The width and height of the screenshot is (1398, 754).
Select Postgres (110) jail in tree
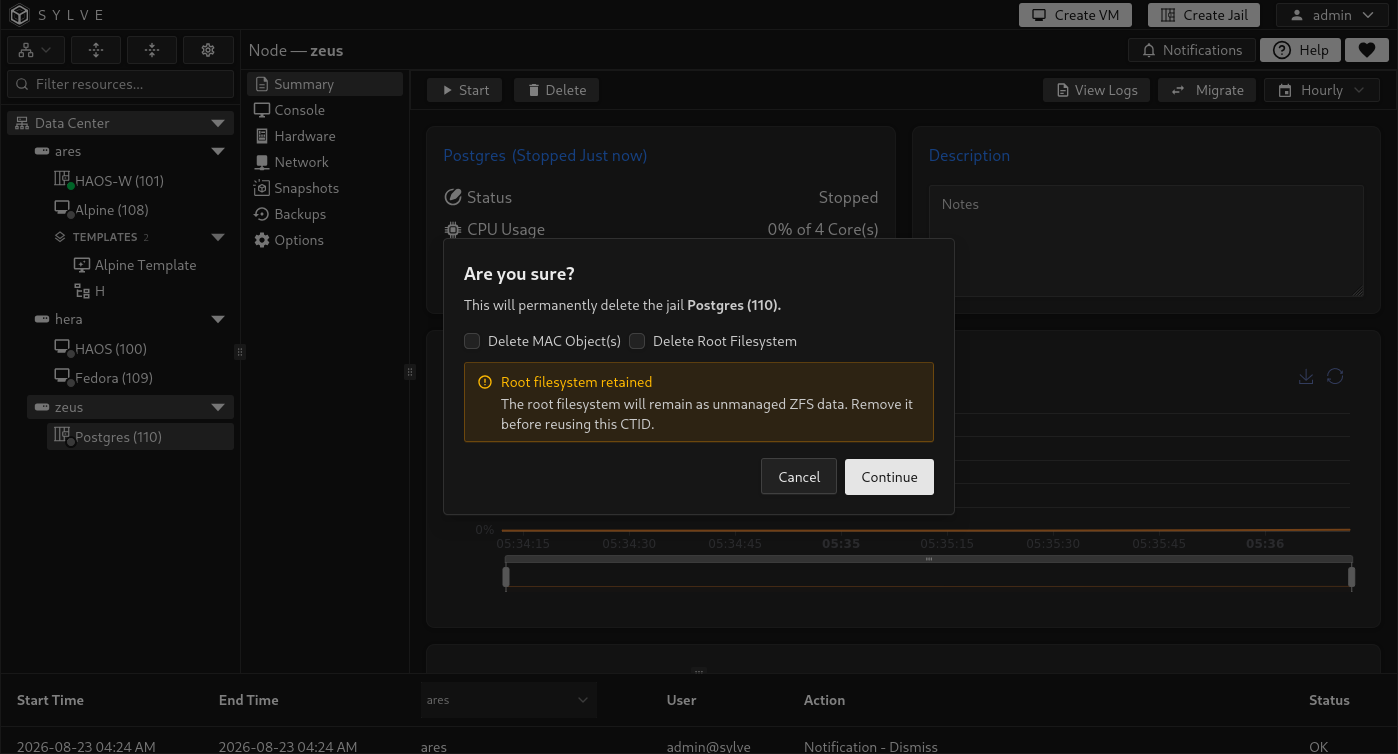tap(140, 437)
